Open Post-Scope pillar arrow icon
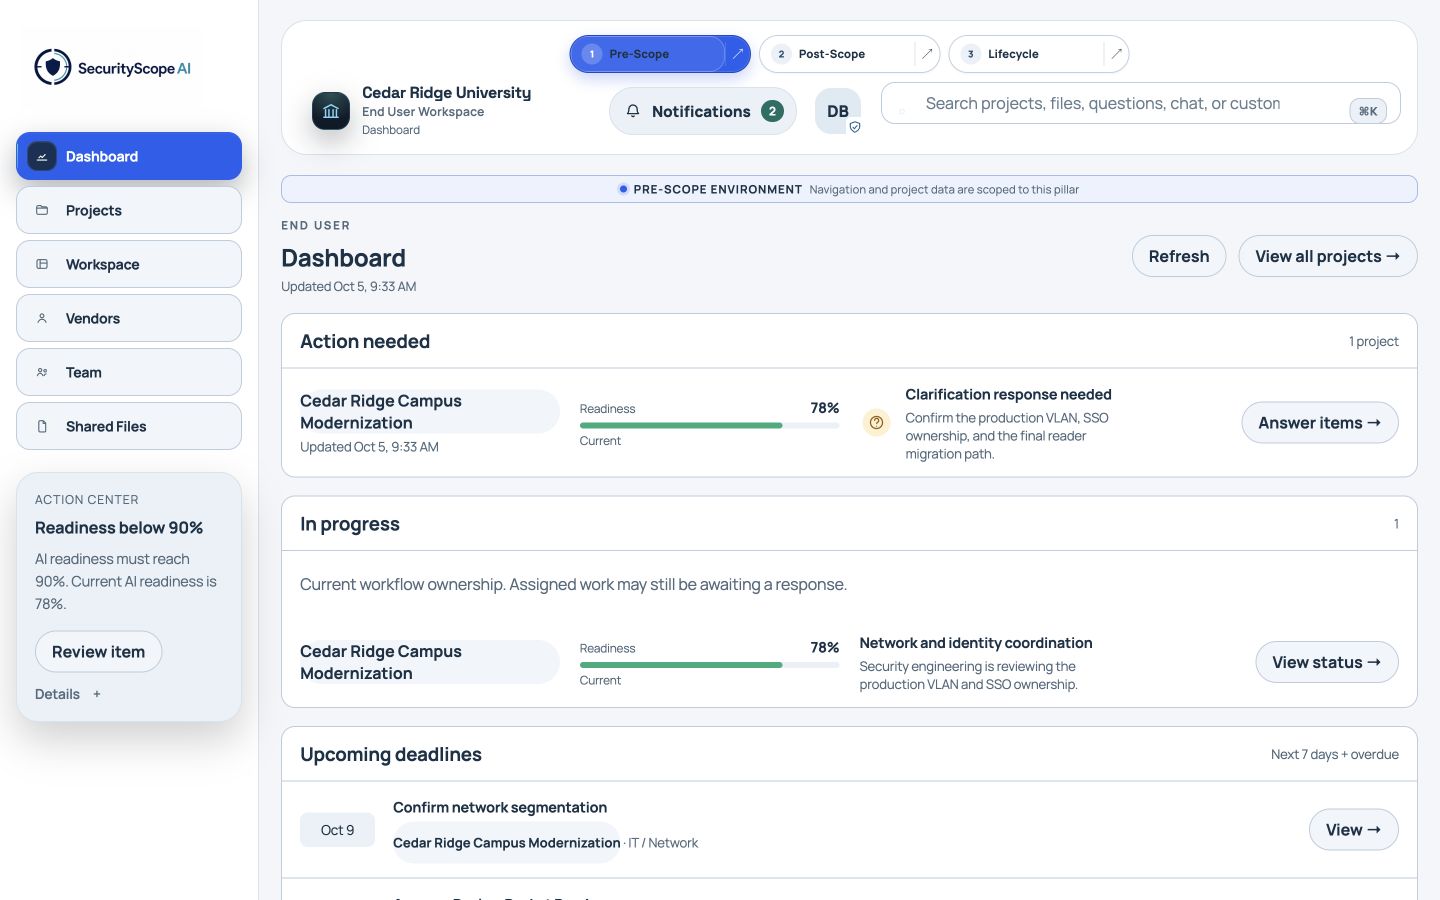This screenshot has height=900, width=1440. [927, 54]
